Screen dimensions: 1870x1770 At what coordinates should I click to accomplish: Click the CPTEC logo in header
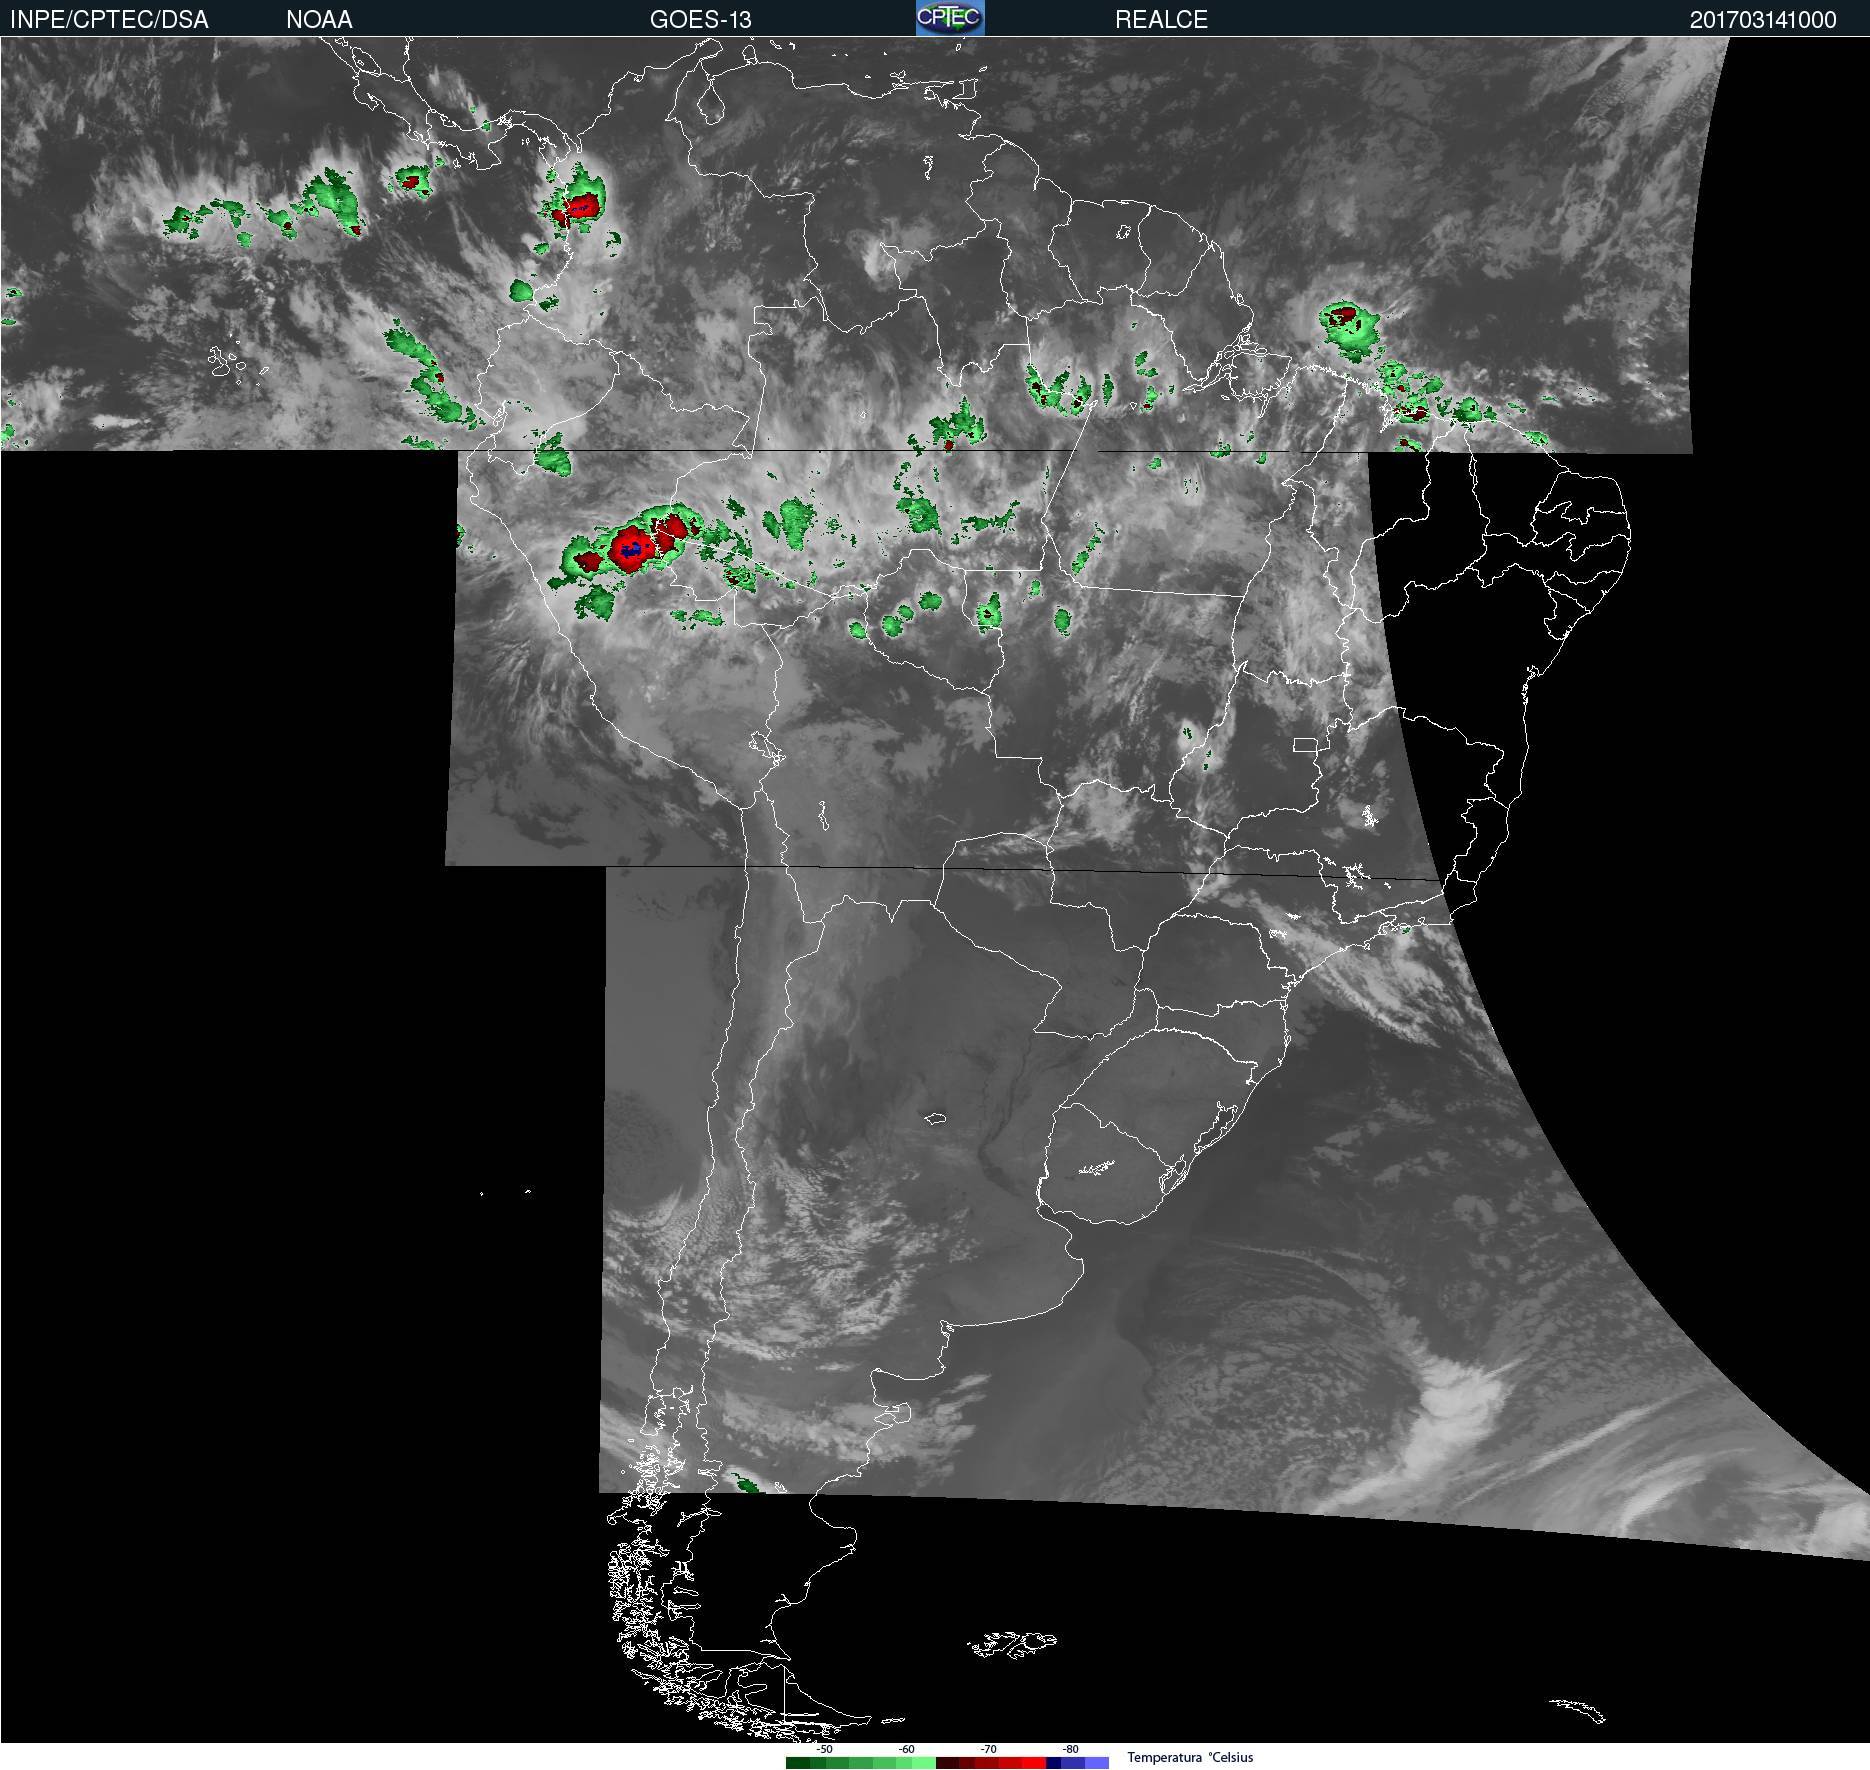tap(950, 18)
